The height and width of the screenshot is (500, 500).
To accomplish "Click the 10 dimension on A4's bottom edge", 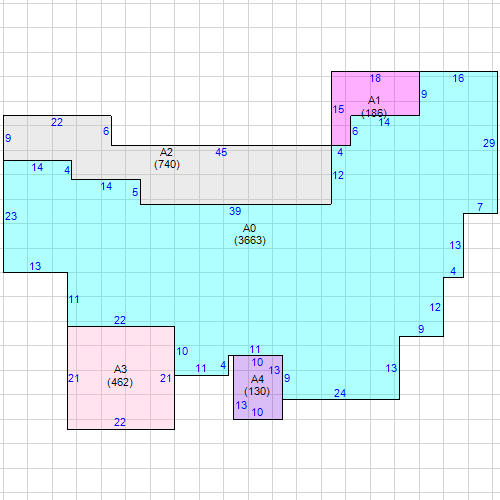I will pos(257,412).
